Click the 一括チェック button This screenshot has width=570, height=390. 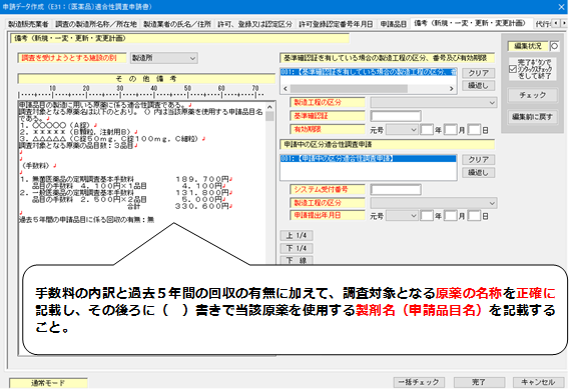(x=419, y=382)
